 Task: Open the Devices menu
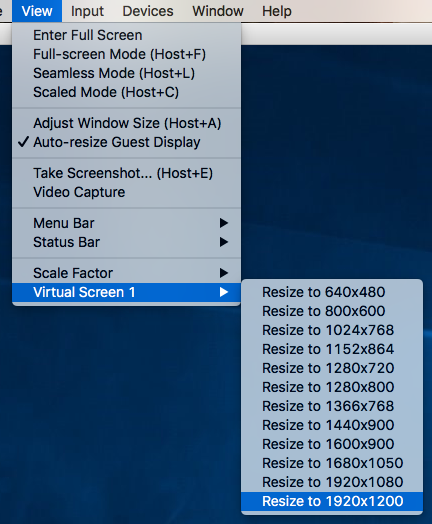(x=148, y=11)
